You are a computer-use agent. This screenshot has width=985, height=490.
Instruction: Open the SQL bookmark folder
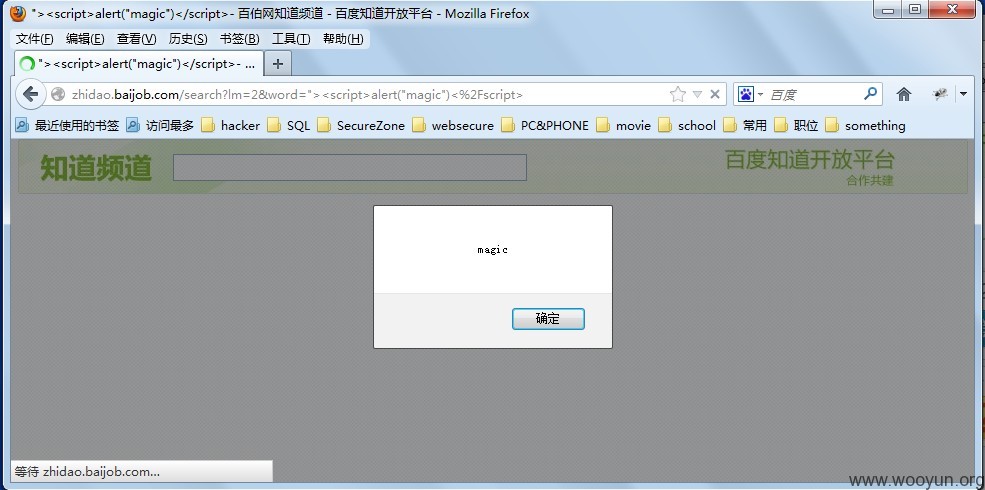pos(289,126)
